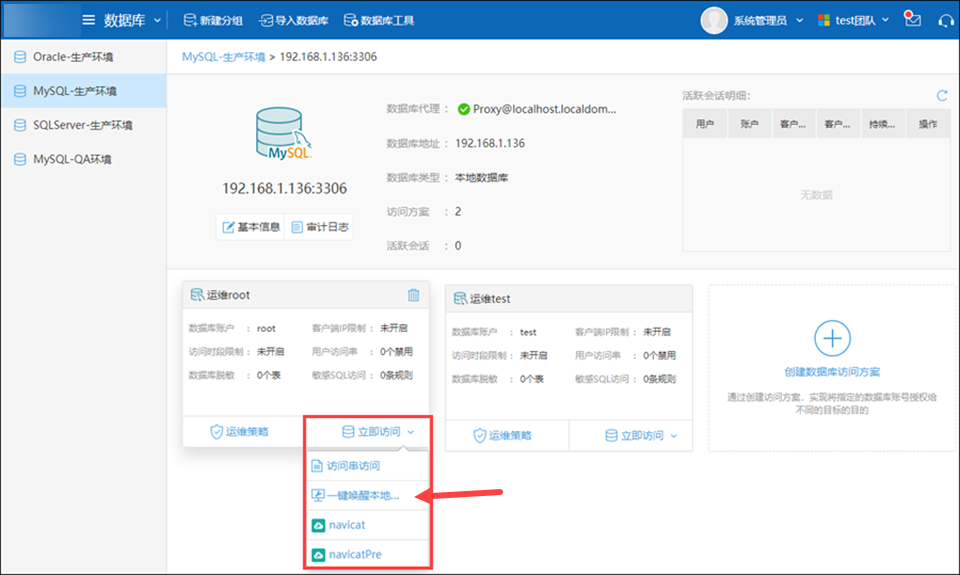
Task: Follow the MySQL-生产环境 breadcrumb link
Action: tap(223, 57)
